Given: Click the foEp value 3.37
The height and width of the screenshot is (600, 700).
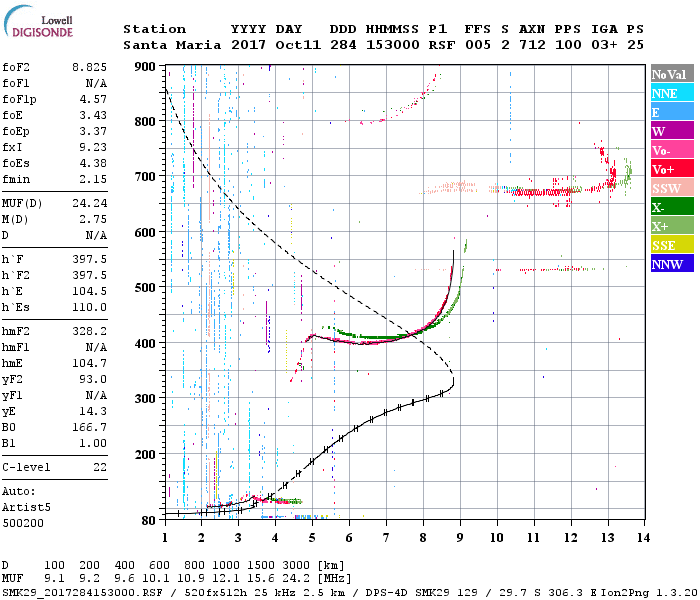Looking at the screenshot, I should [93, 131].
